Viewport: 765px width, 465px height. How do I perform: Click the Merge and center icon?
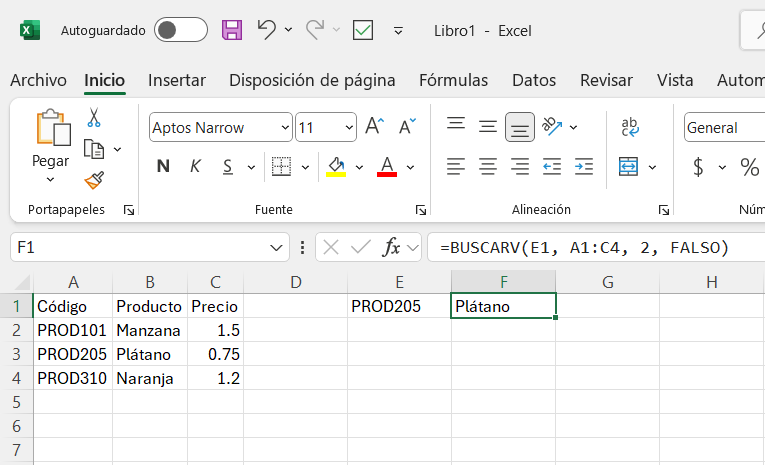628,166
